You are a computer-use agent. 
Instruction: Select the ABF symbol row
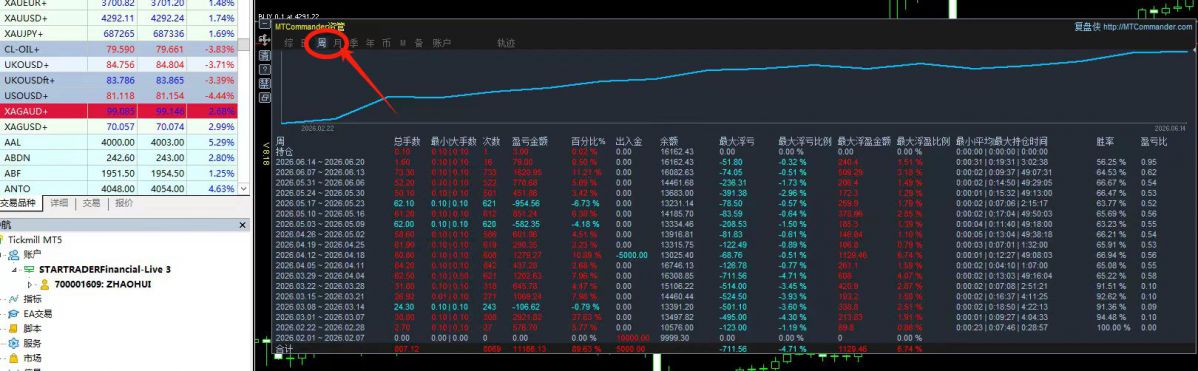pos(118,173)
